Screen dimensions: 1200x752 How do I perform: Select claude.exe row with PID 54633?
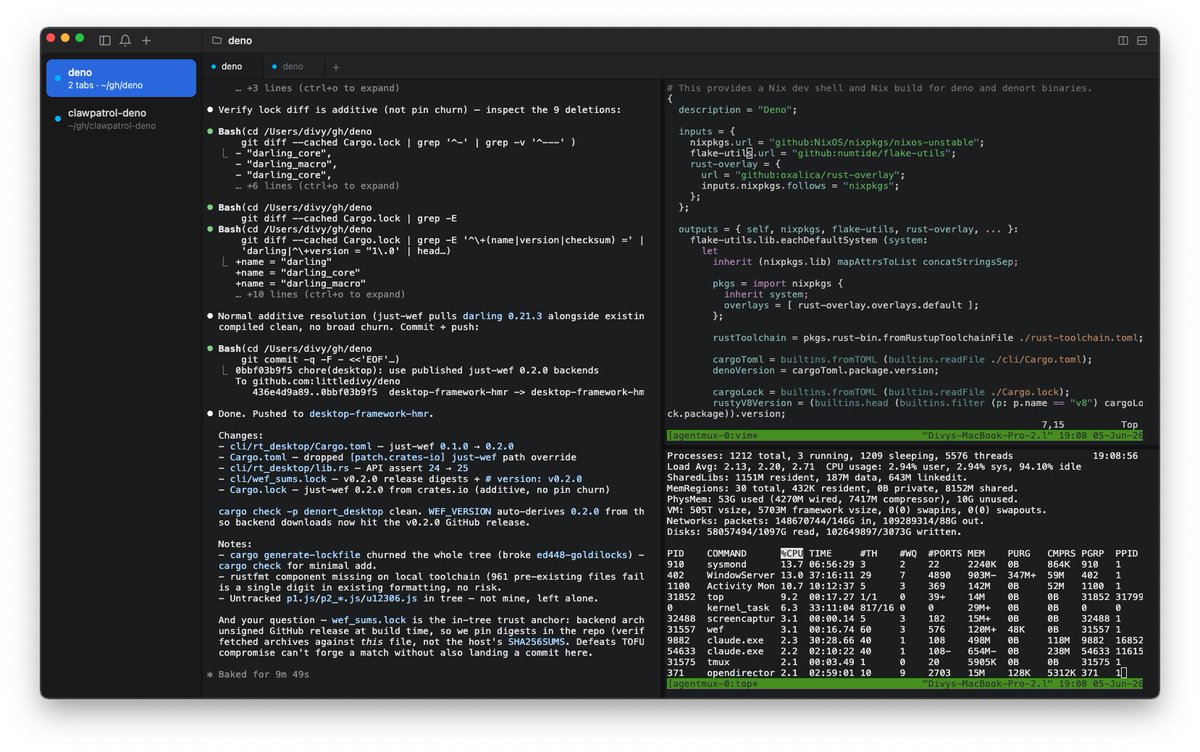[x=906, y=651]
